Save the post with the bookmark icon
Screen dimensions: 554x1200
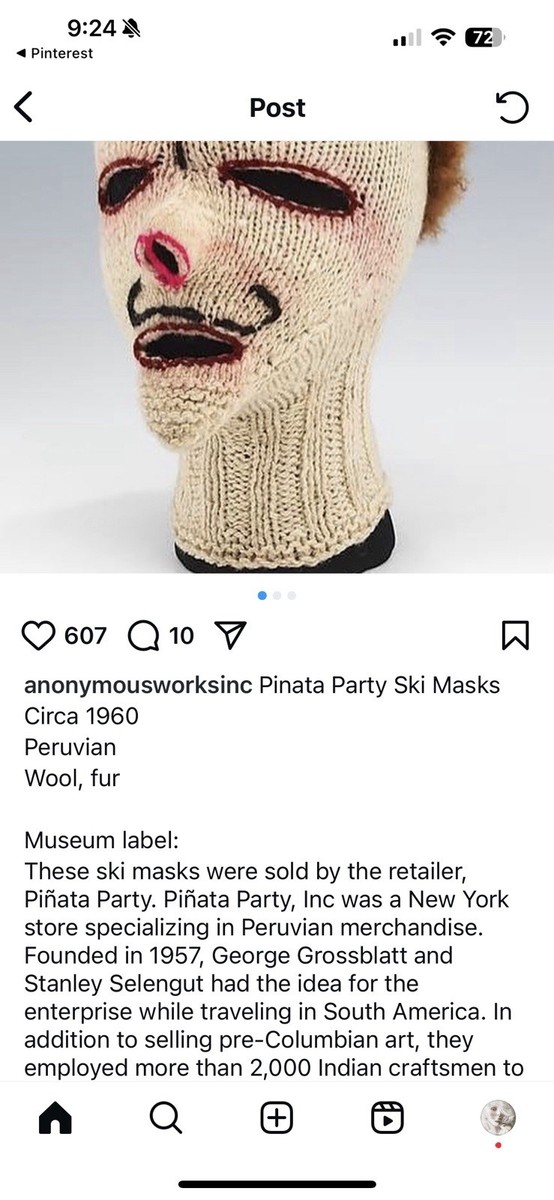515,636
